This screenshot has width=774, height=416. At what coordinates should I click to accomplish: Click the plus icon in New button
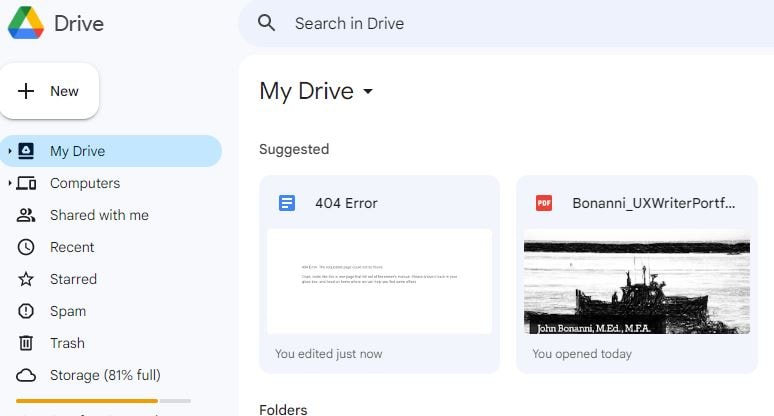coord(26,91)
